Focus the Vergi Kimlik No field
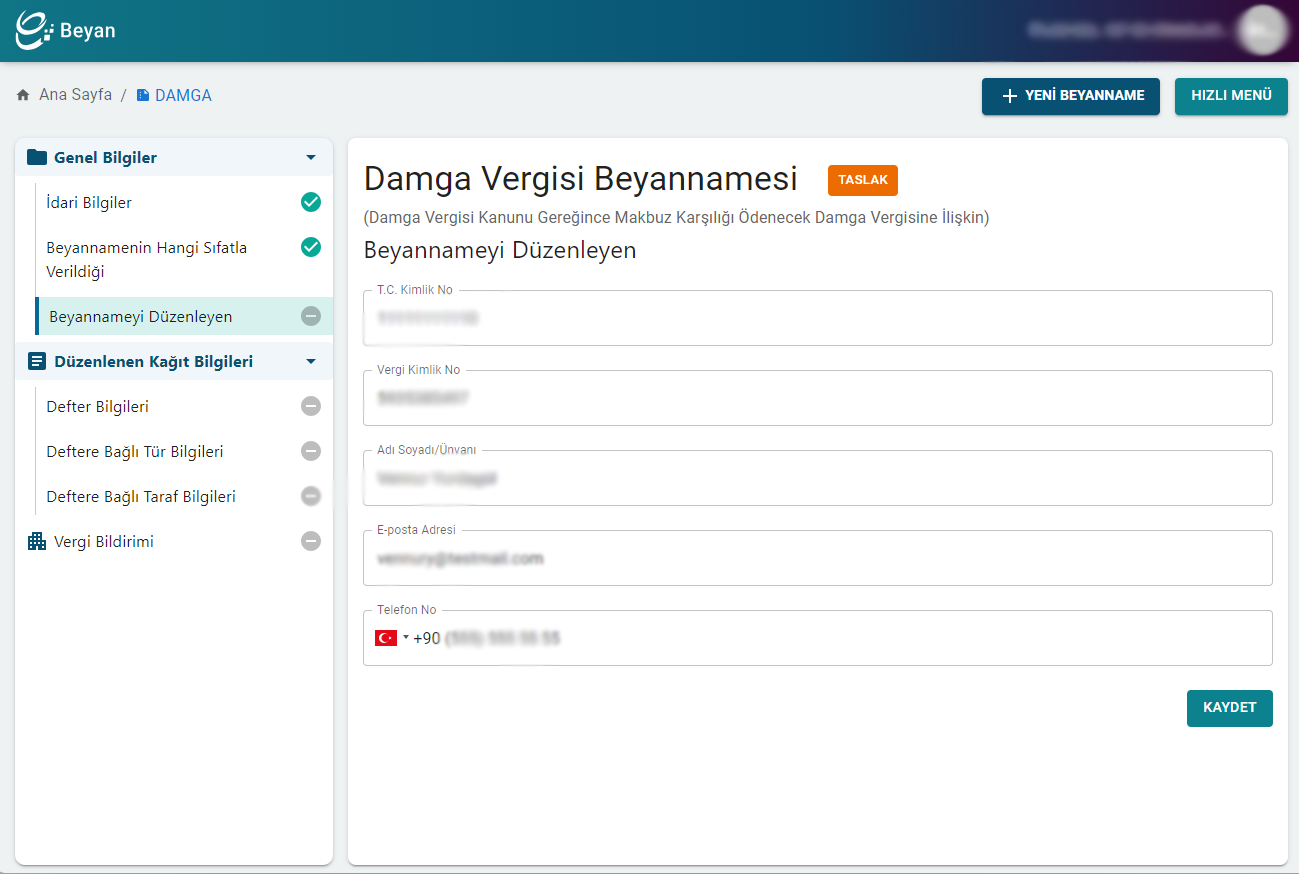The image size is (1299, 874). 818,398
